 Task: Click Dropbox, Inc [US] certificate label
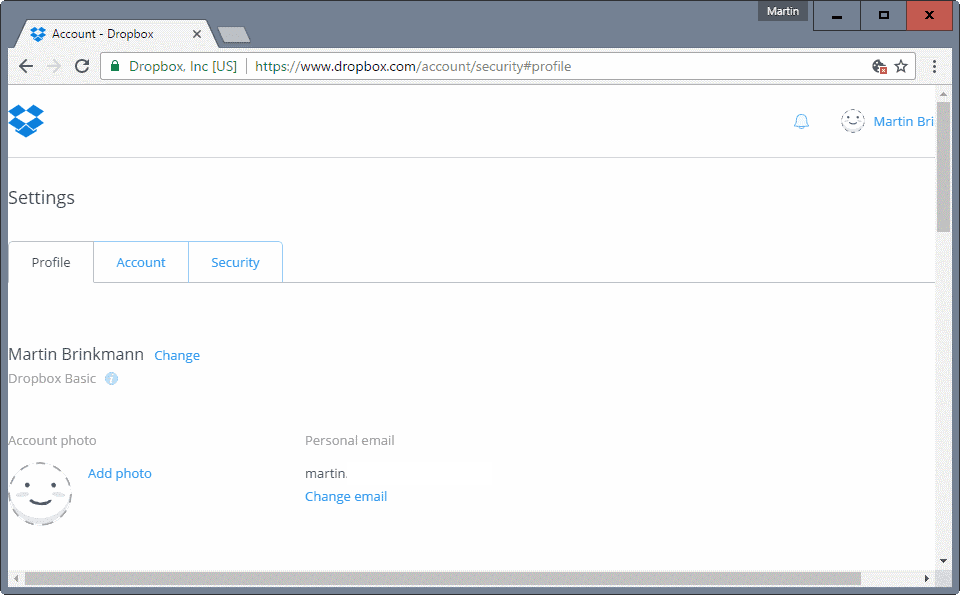pyautogui.click(x=182, y=66)
